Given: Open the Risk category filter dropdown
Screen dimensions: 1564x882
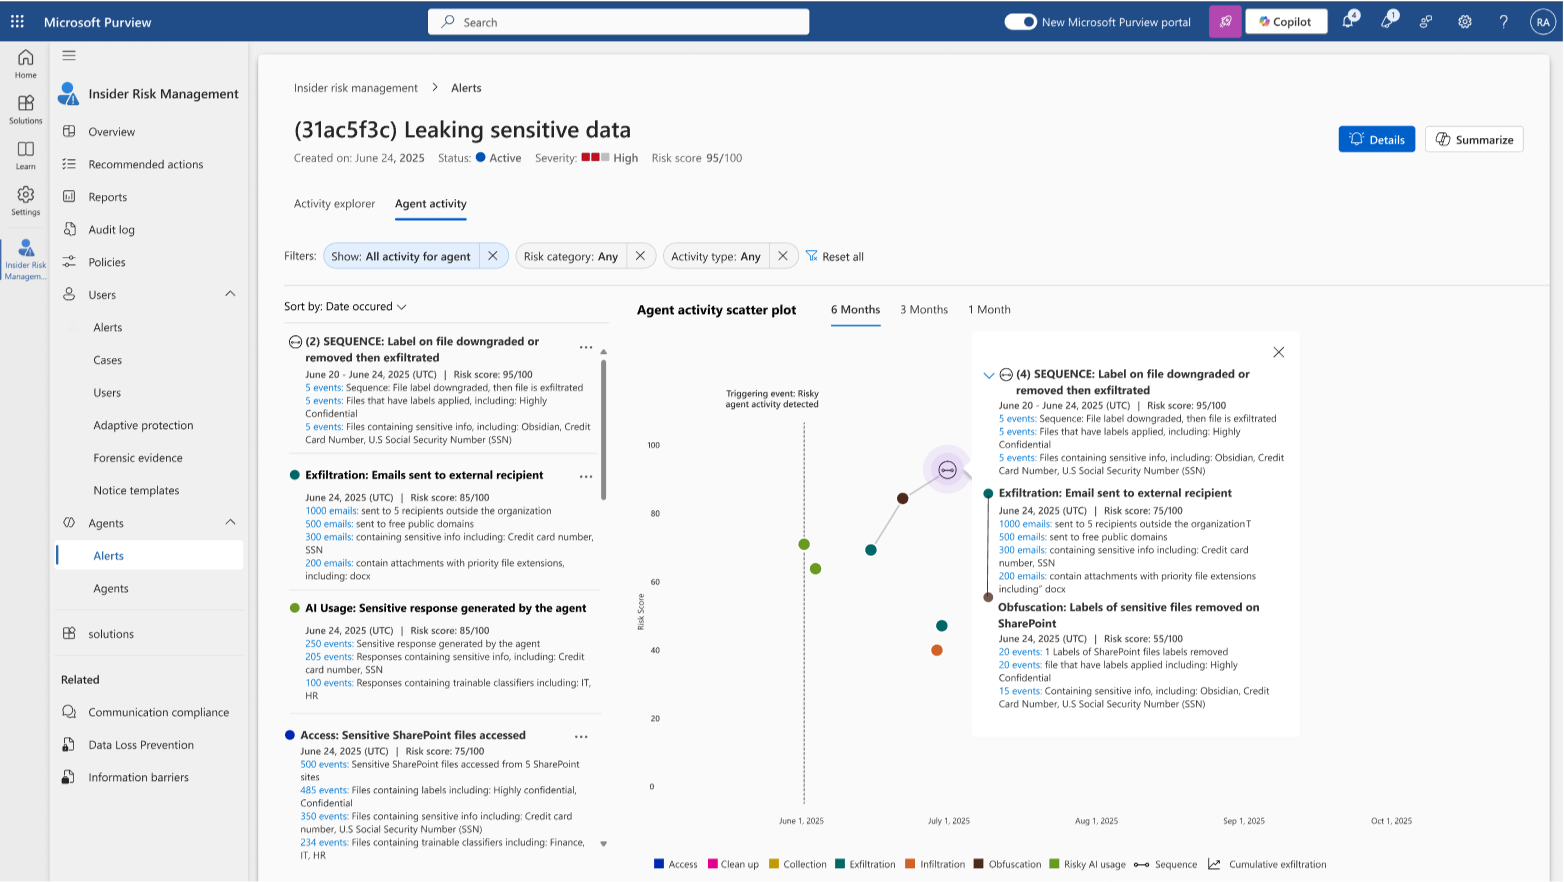Looking at the screenshot, I should click(x=571, y=257).
